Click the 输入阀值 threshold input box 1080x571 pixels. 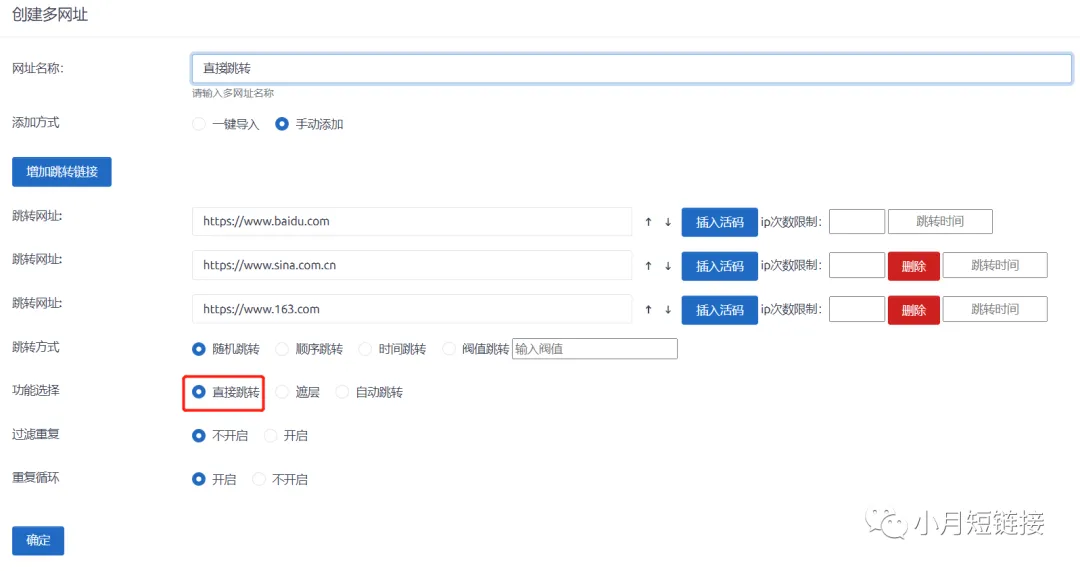[594, 349]
